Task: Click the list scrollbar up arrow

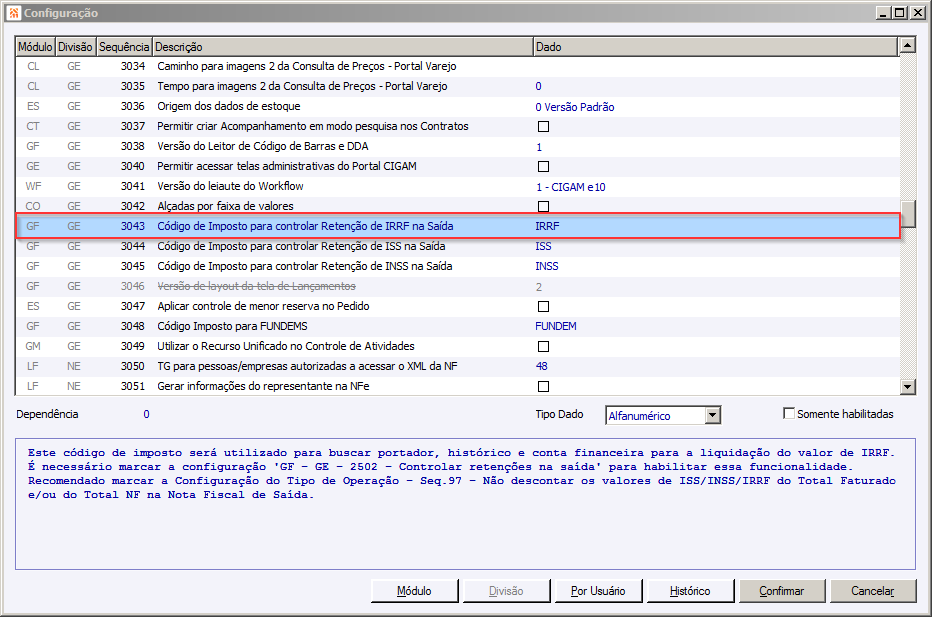Action: [908, 45]
